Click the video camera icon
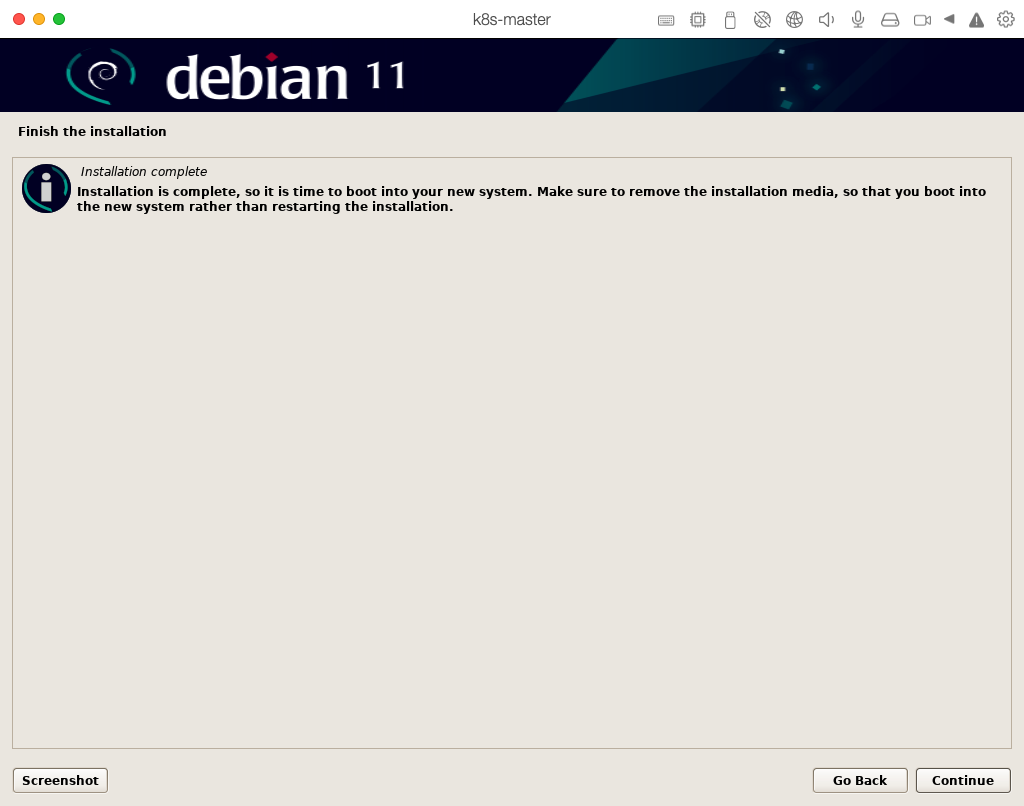The height and width of the screenshot is (806, 1024). point(922,20)
